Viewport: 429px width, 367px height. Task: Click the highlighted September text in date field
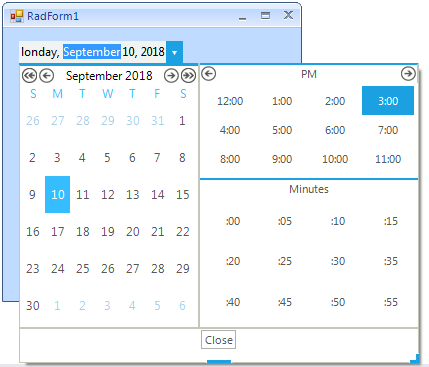coord(92,52)
